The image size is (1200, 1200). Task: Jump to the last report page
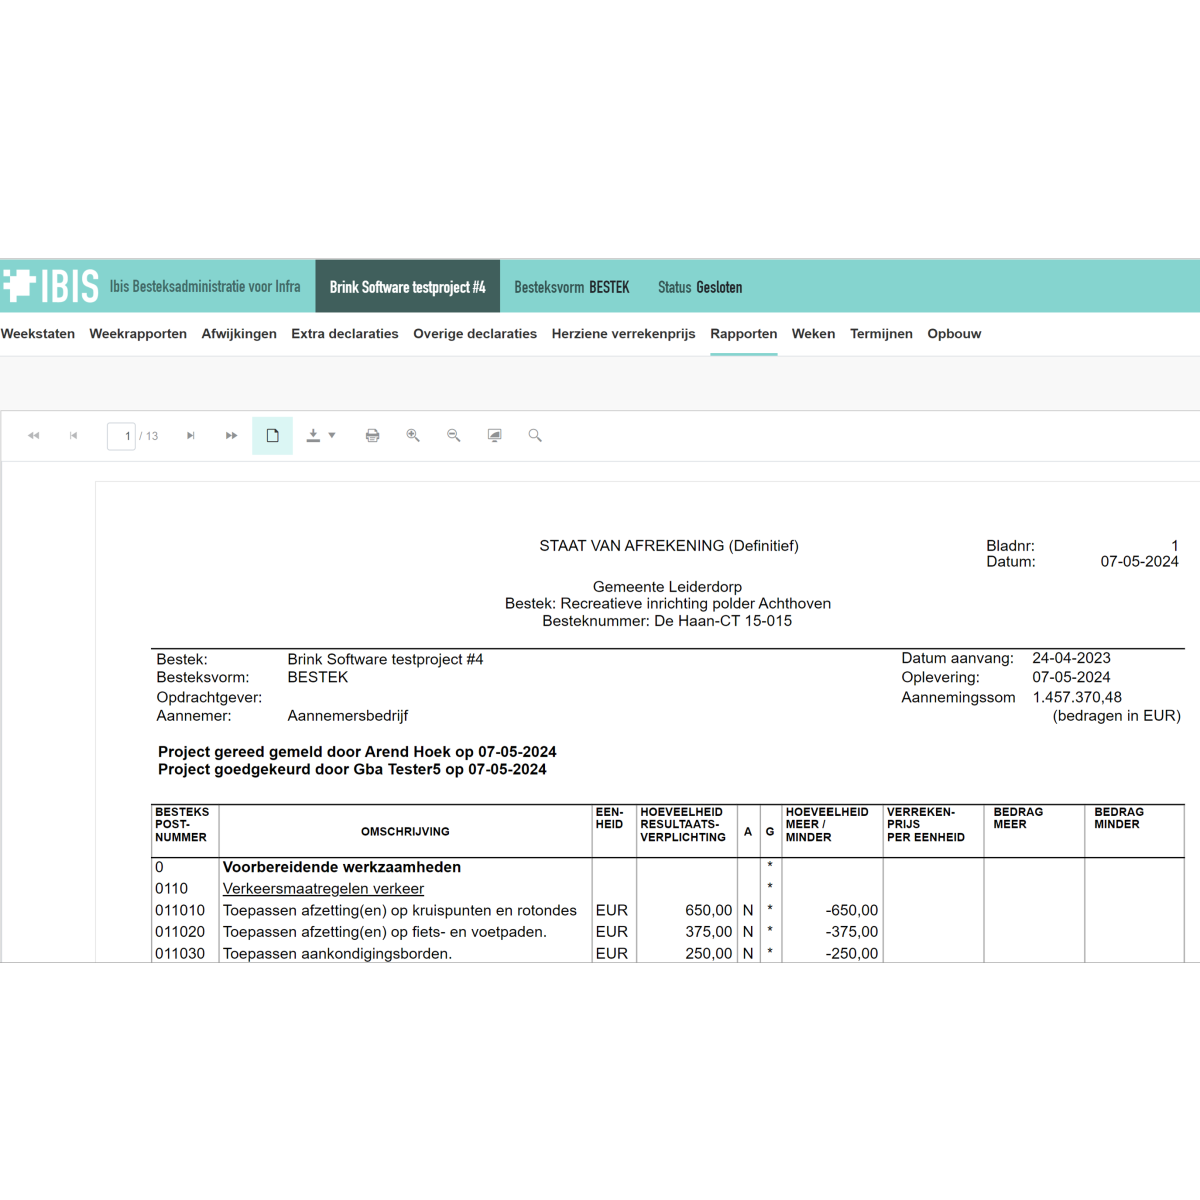(x=231, y=436)
